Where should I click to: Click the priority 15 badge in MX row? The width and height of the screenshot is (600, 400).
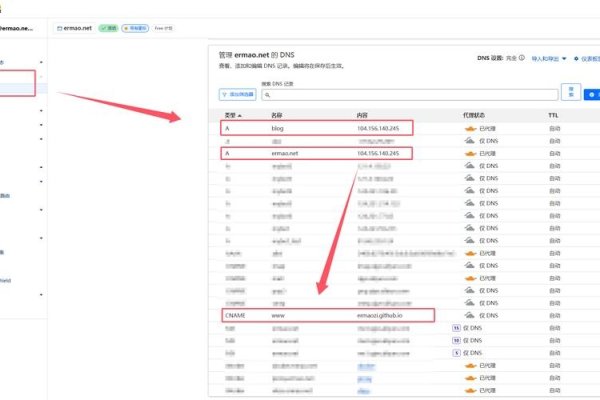click(x=456, y=328)
